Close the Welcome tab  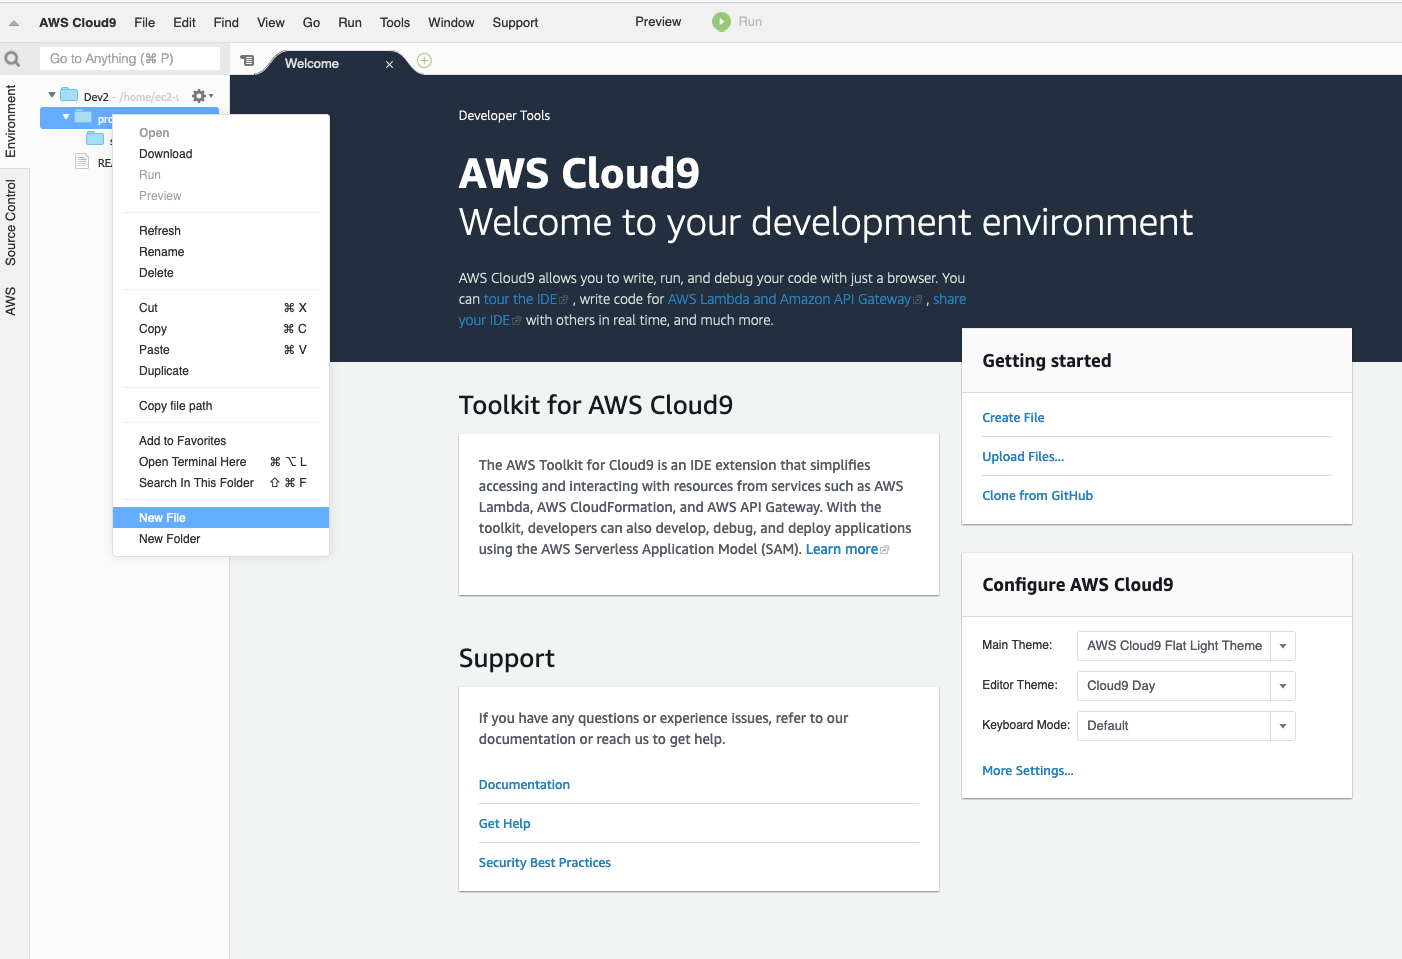389,64
